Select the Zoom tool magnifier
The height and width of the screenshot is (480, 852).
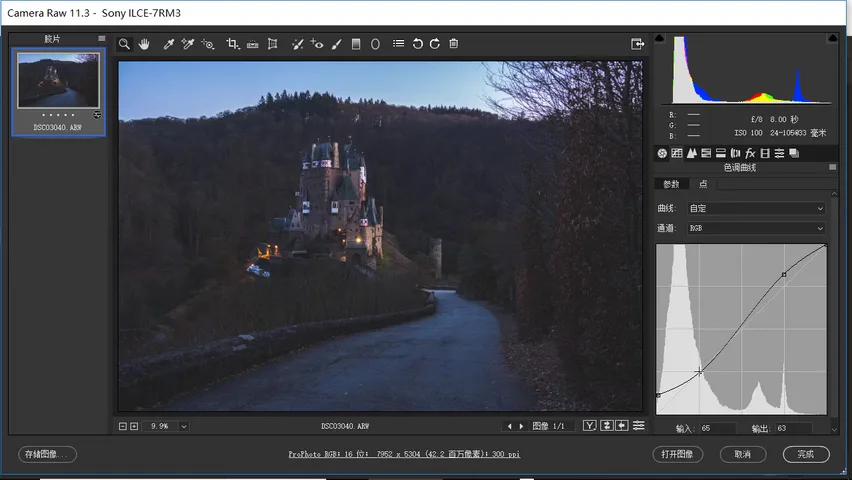tap(124, 44)
